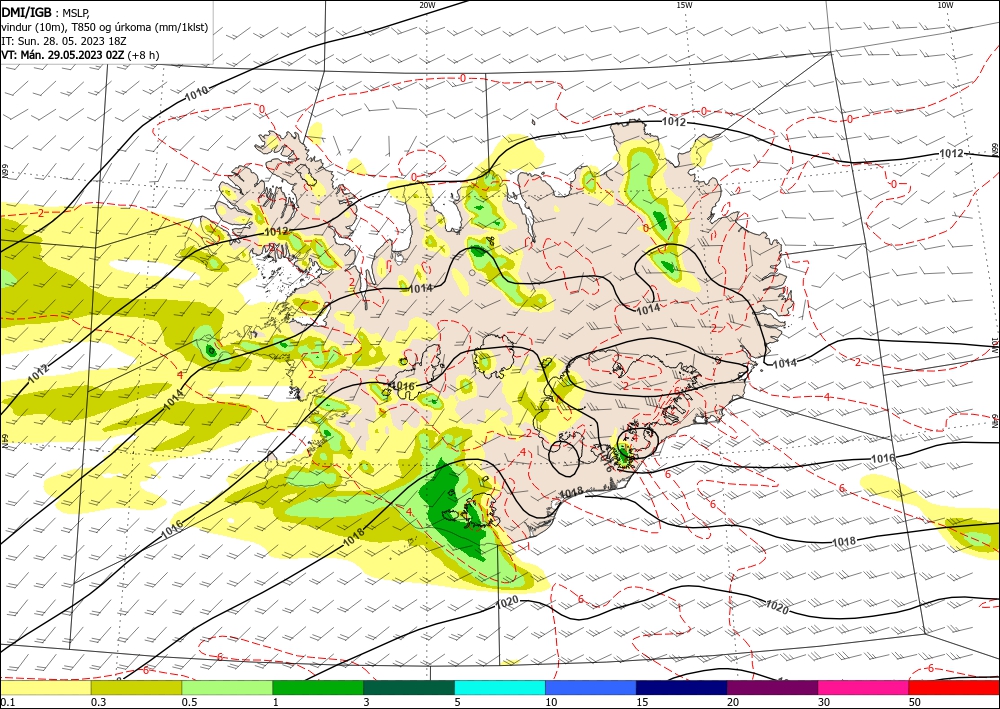Click the legend value '15'
This screenshot has height=709, width=1000.
(642, 702)
